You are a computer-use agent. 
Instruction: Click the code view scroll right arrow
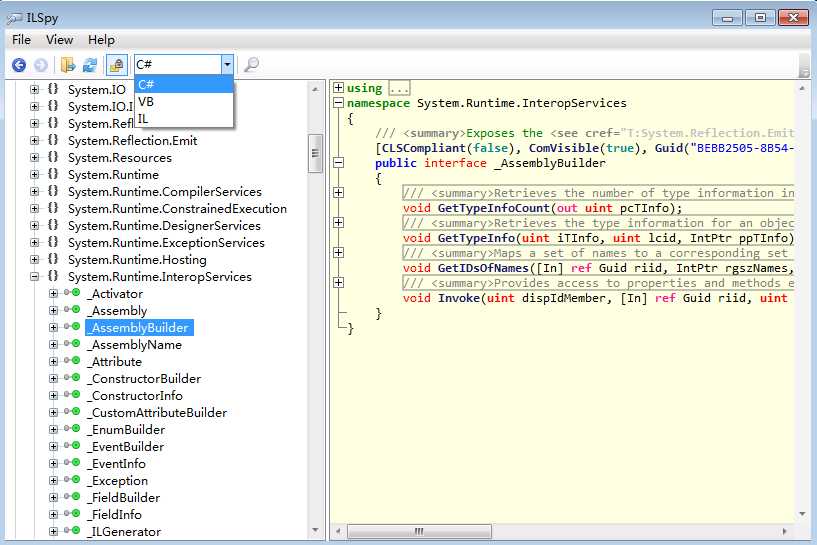point(785,531)
